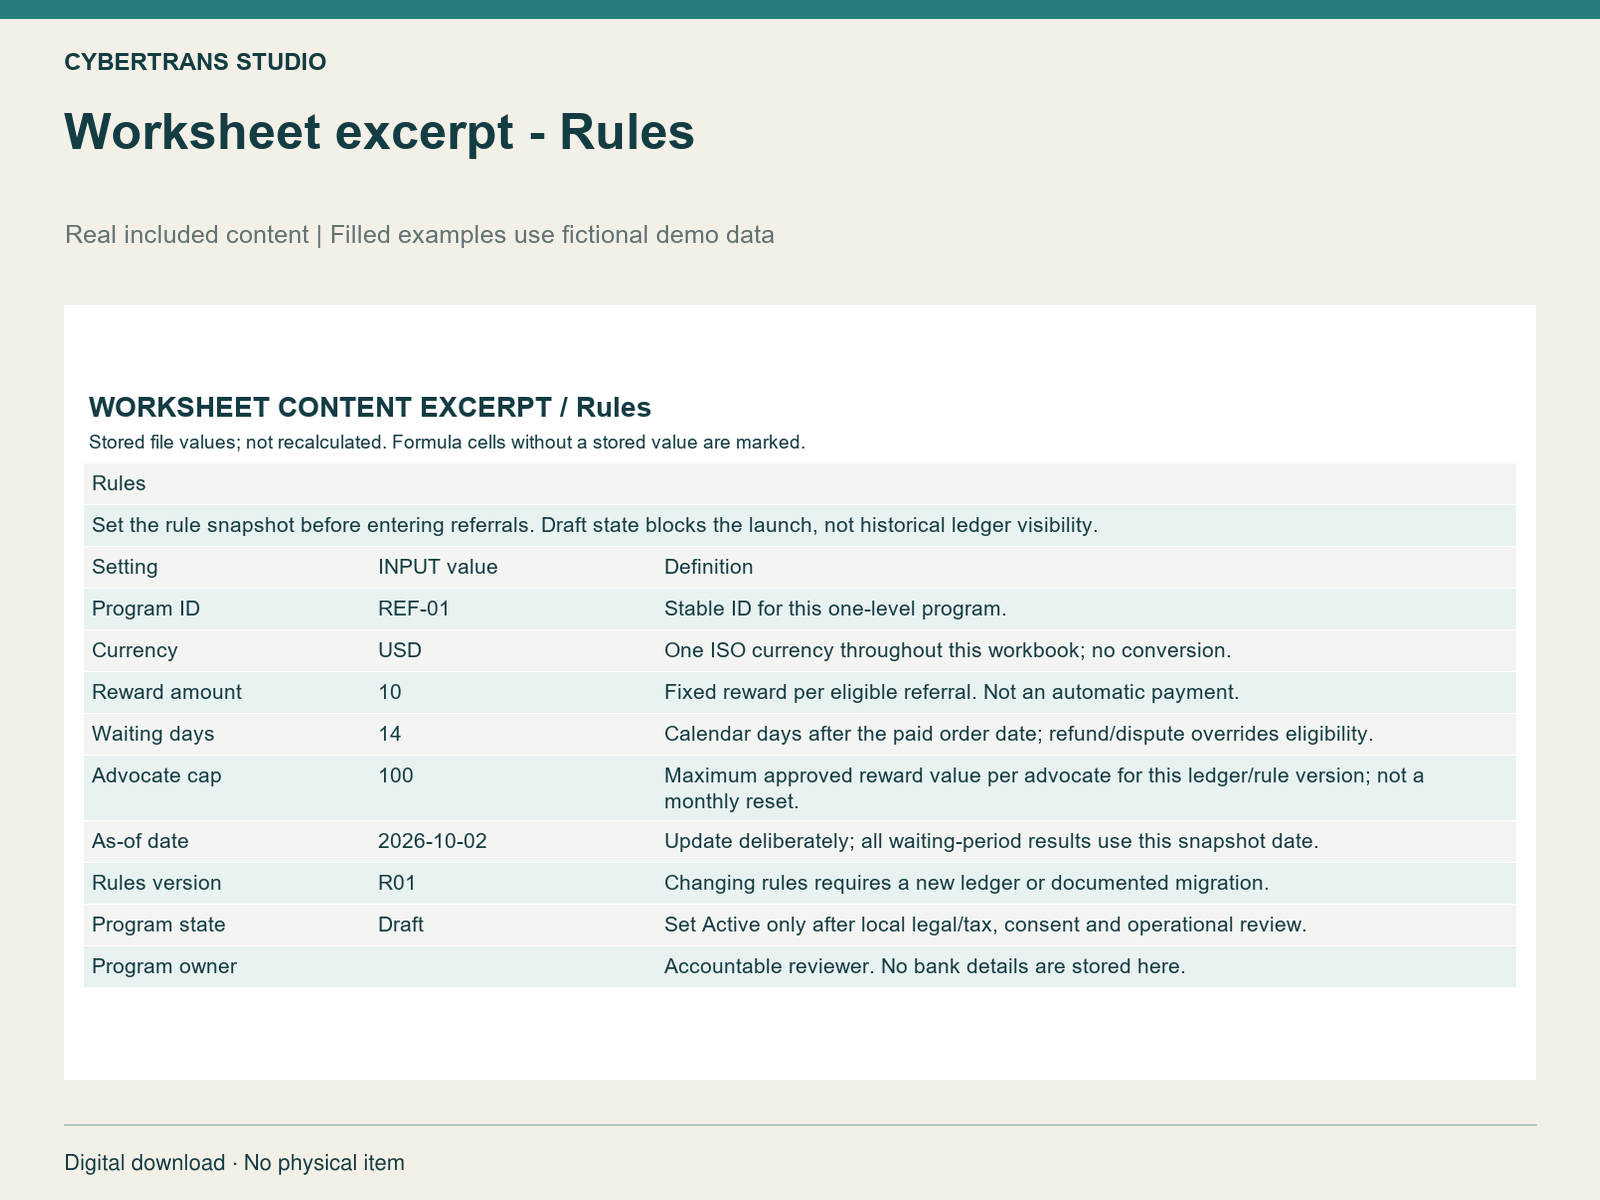Screen dimensions: 1600x1200
Task: Click 'Fixed reward per eligible referral' definition
Action: [x=1086, y=692]
